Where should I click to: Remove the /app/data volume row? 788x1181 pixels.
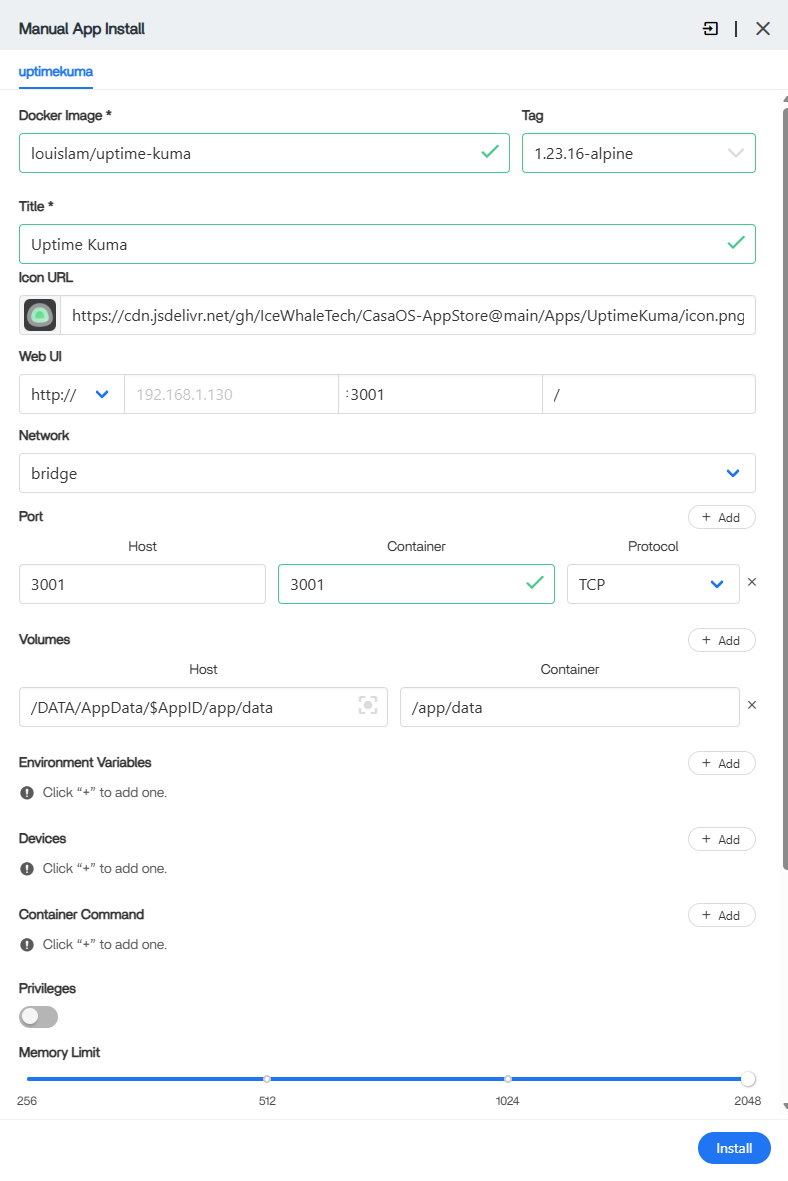(752, 705)
